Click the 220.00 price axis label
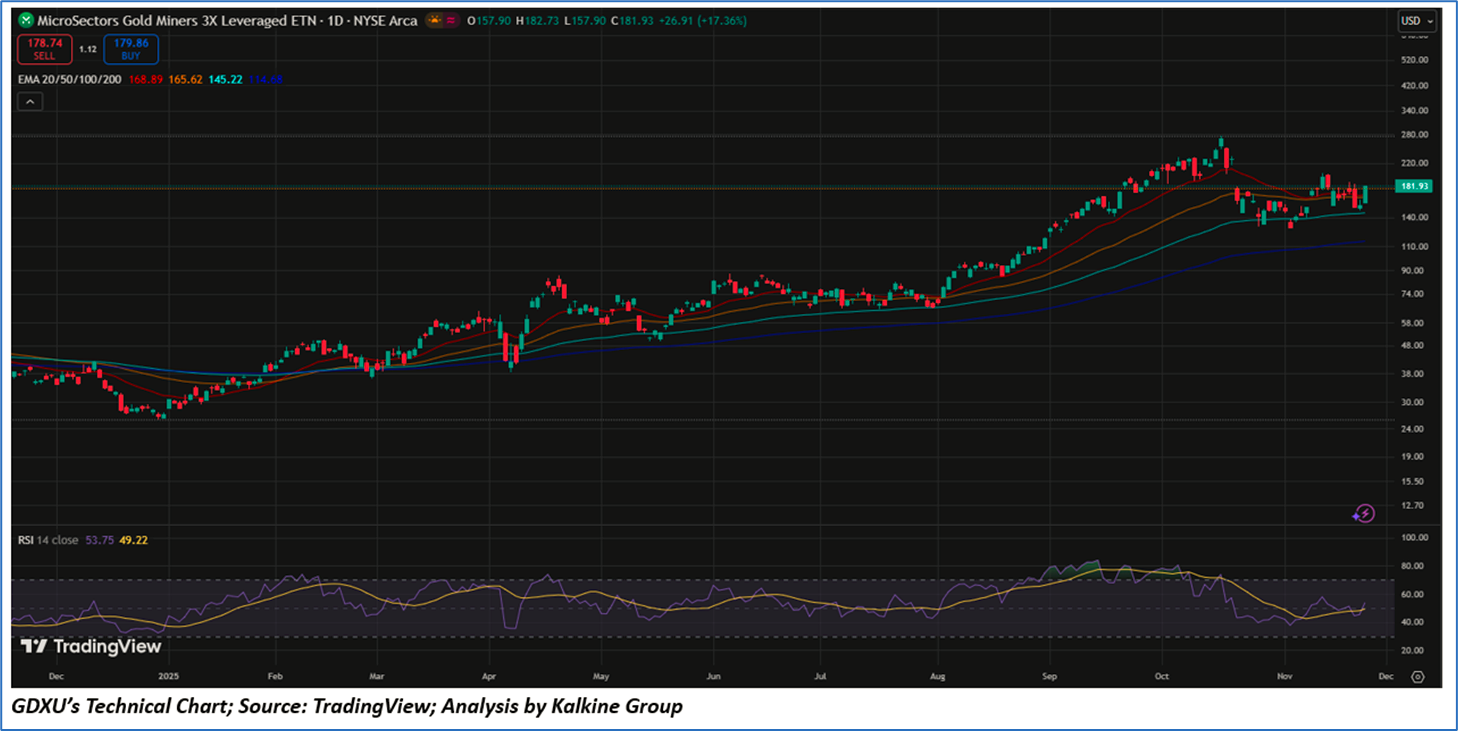1458x731 pixels. pos(1413,163)
